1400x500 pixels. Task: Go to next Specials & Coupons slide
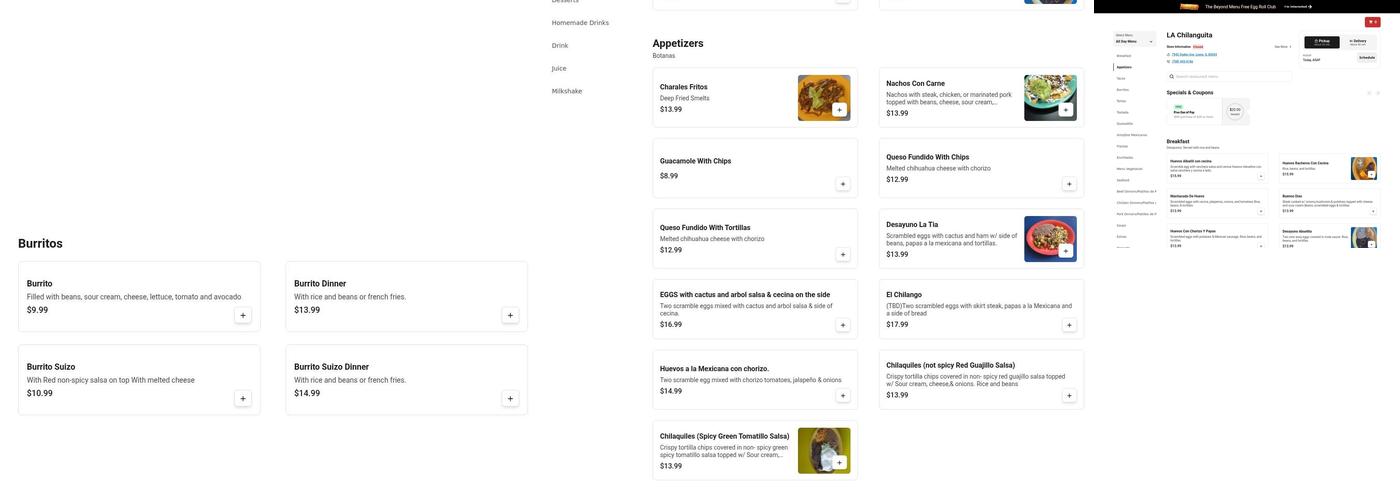1377,93
